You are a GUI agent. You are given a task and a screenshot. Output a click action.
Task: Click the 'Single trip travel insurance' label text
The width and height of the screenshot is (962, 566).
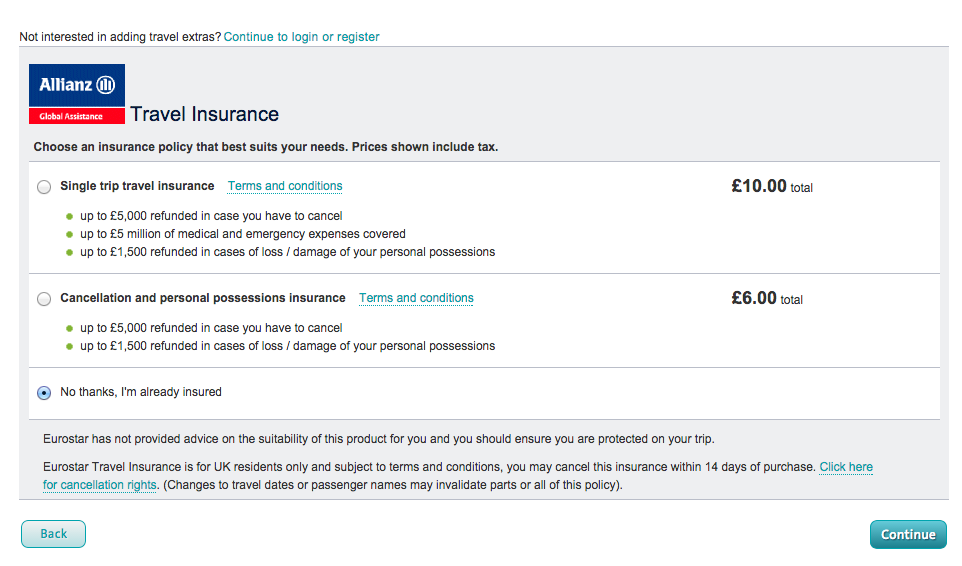click(137, 186)
